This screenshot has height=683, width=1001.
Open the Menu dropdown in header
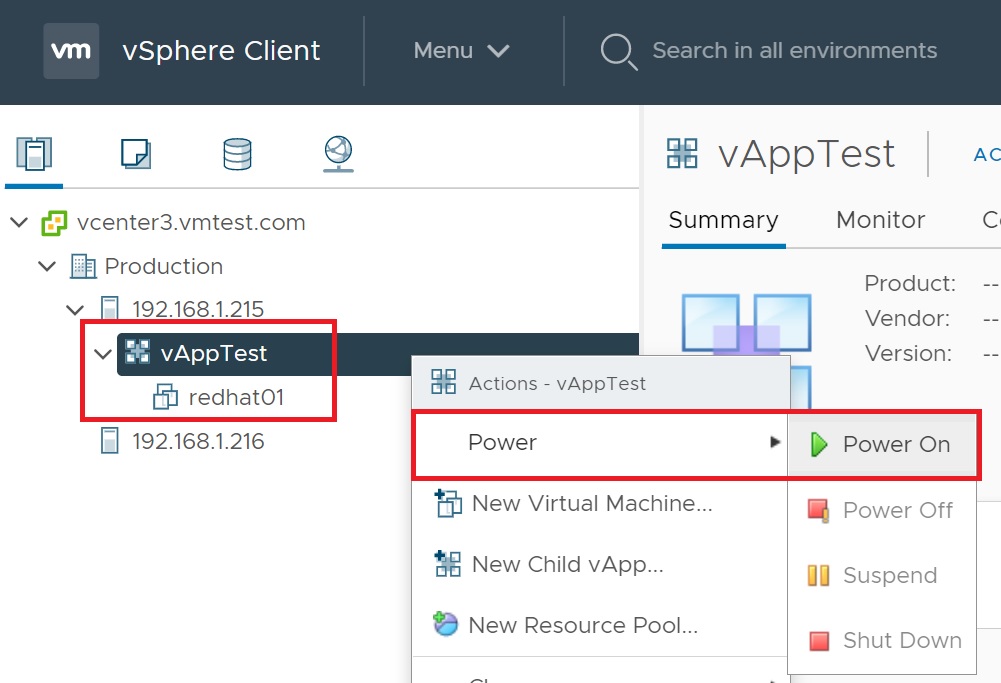point(461,50)
